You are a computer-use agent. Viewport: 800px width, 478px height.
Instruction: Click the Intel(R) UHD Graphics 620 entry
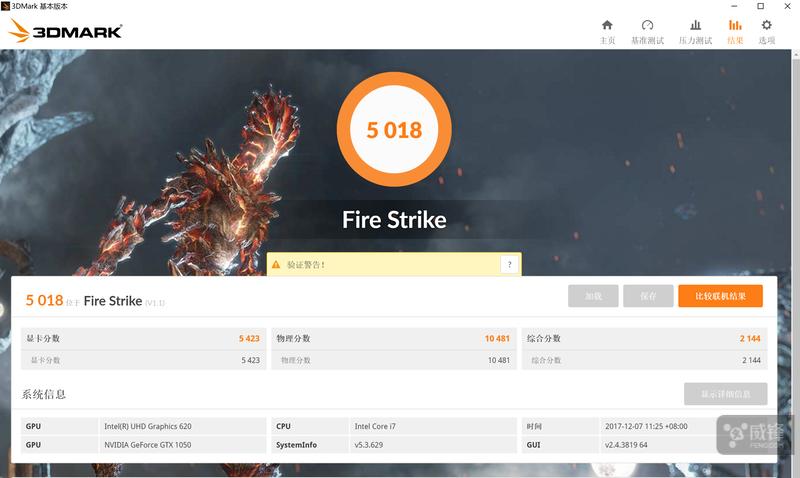(x=148, y=426)
